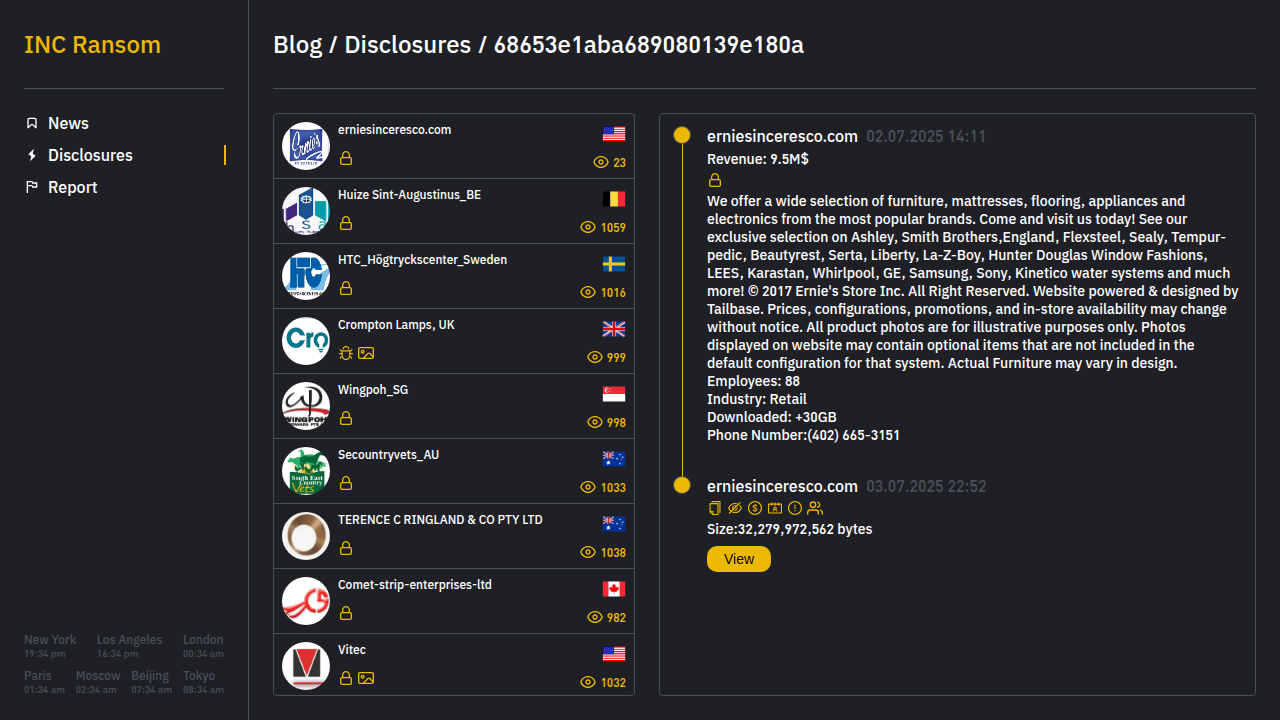Click the Ernie's logo thumbnail
1280x720 pixels.
tap(306, 146)
